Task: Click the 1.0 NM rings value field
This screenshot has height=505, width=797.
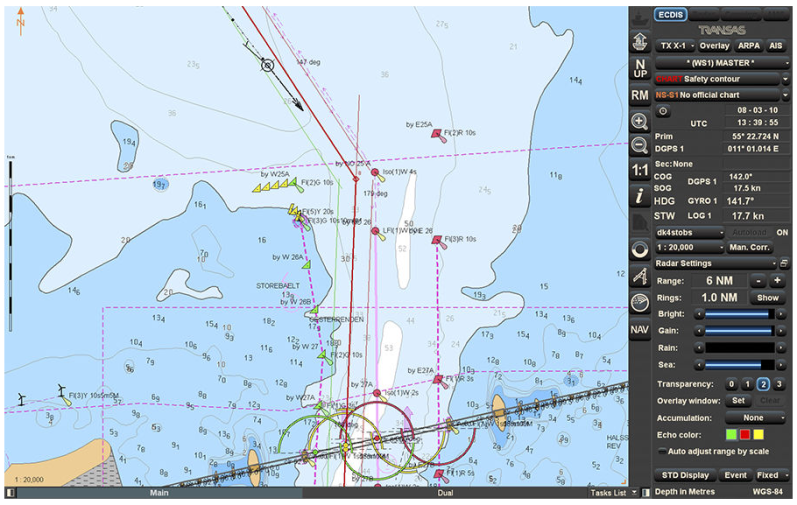Action: pos(719,298)
